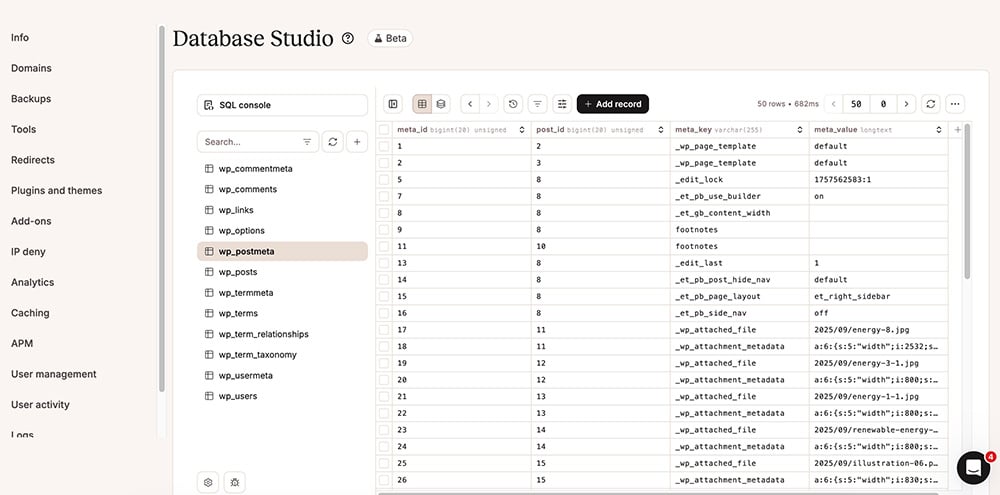1000x495 pixels.
Task: Click the SQL console icon
Action: (x=209, y=105)
